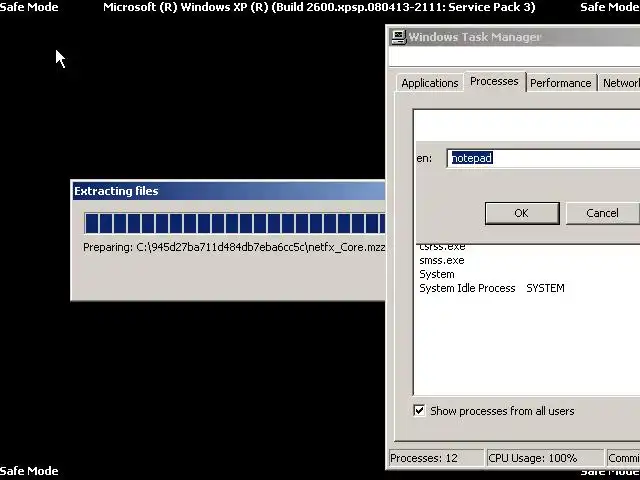
Task: Switch to the Applications tab
Action: [429, 83]
